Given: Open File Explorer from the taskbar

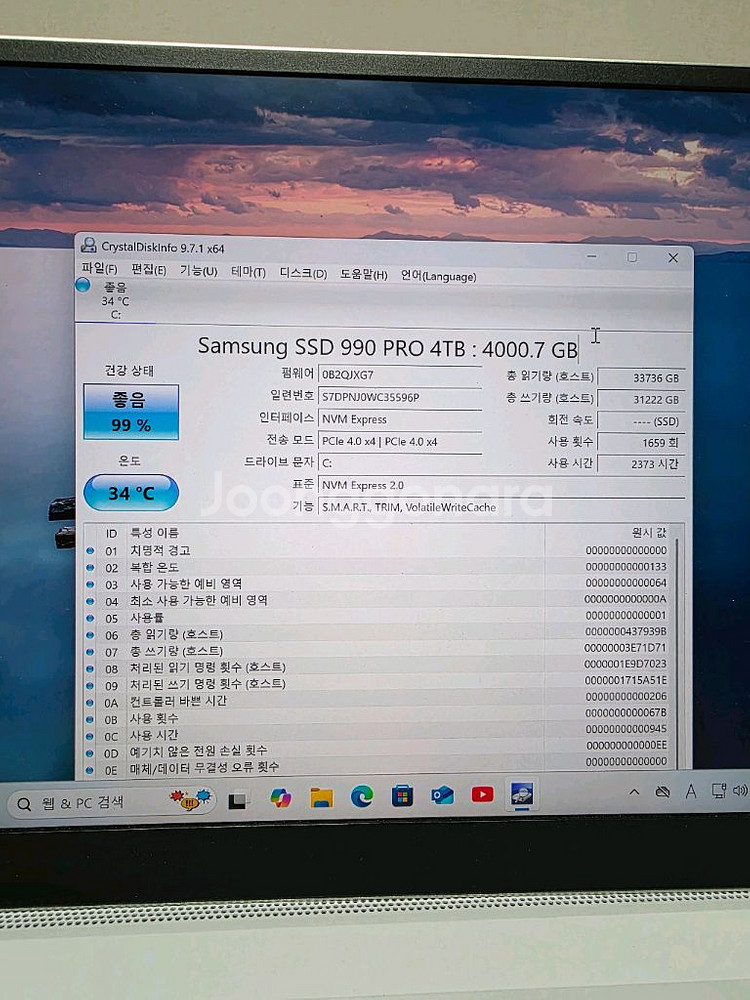Looking at the screenshot, I should tap(321, 797).
